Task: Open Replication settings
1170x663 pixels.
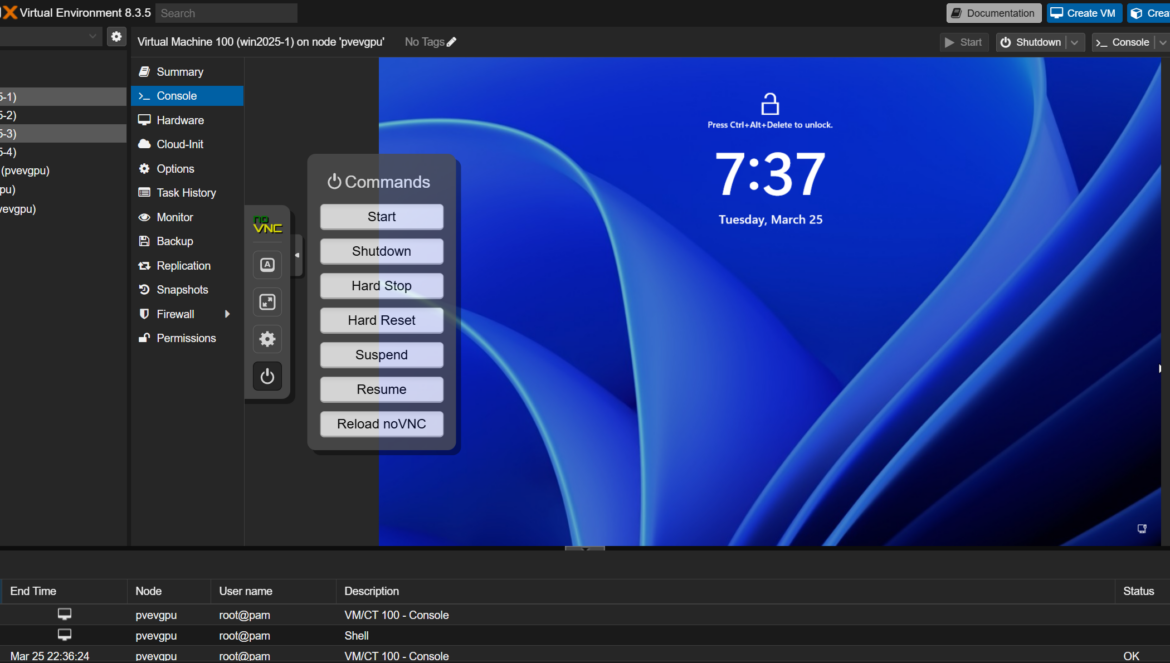Action: pyautogui.click(x=187, y=266)
